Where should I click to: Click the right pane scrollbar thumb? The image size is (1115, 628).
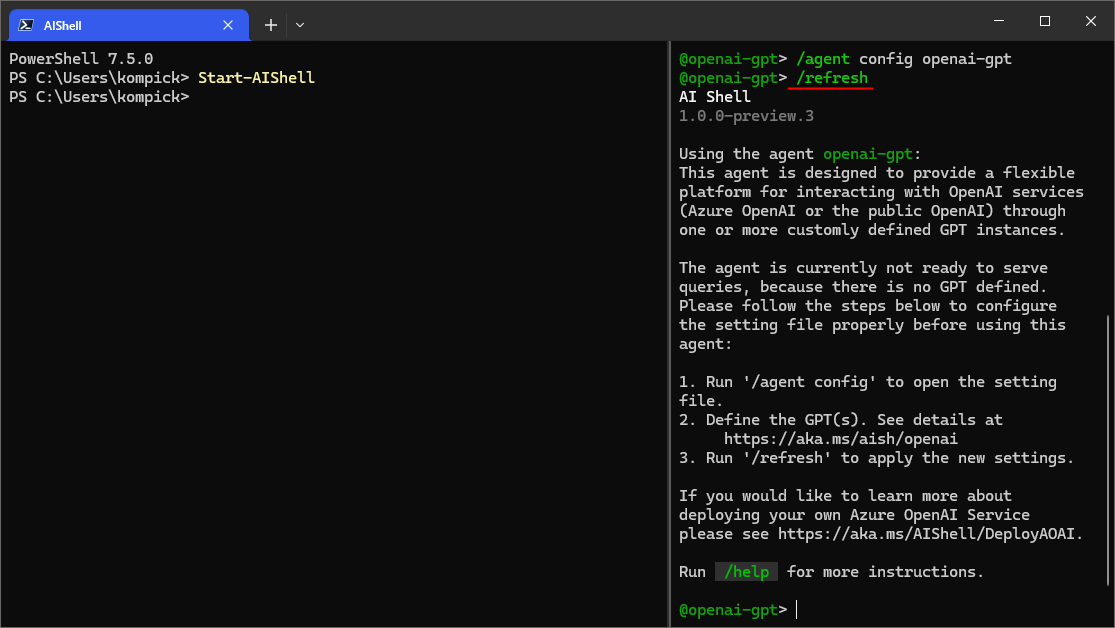[x=1109, y=449]
